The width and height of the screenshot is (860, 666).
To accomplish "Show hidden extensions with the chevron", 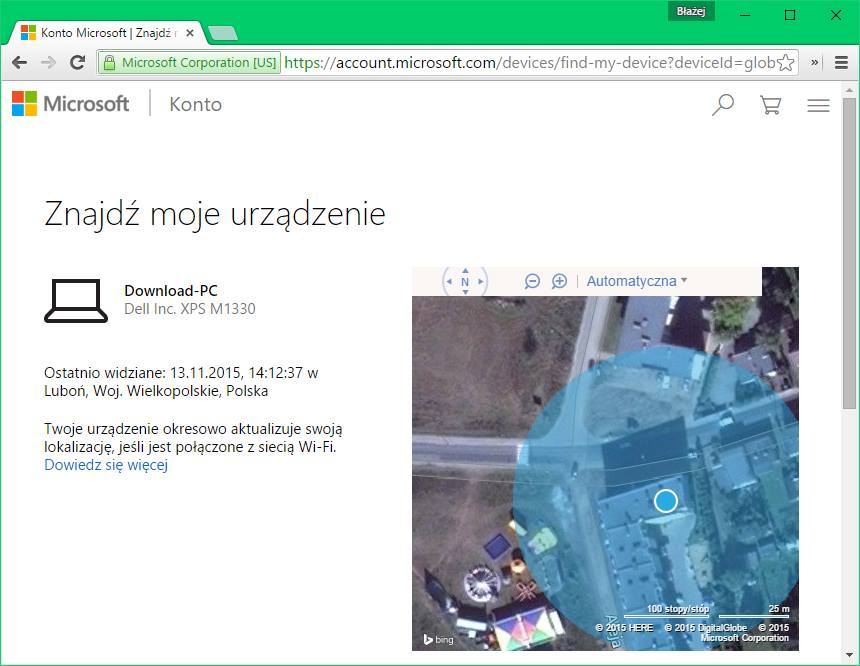I will [x=815, y=63].
